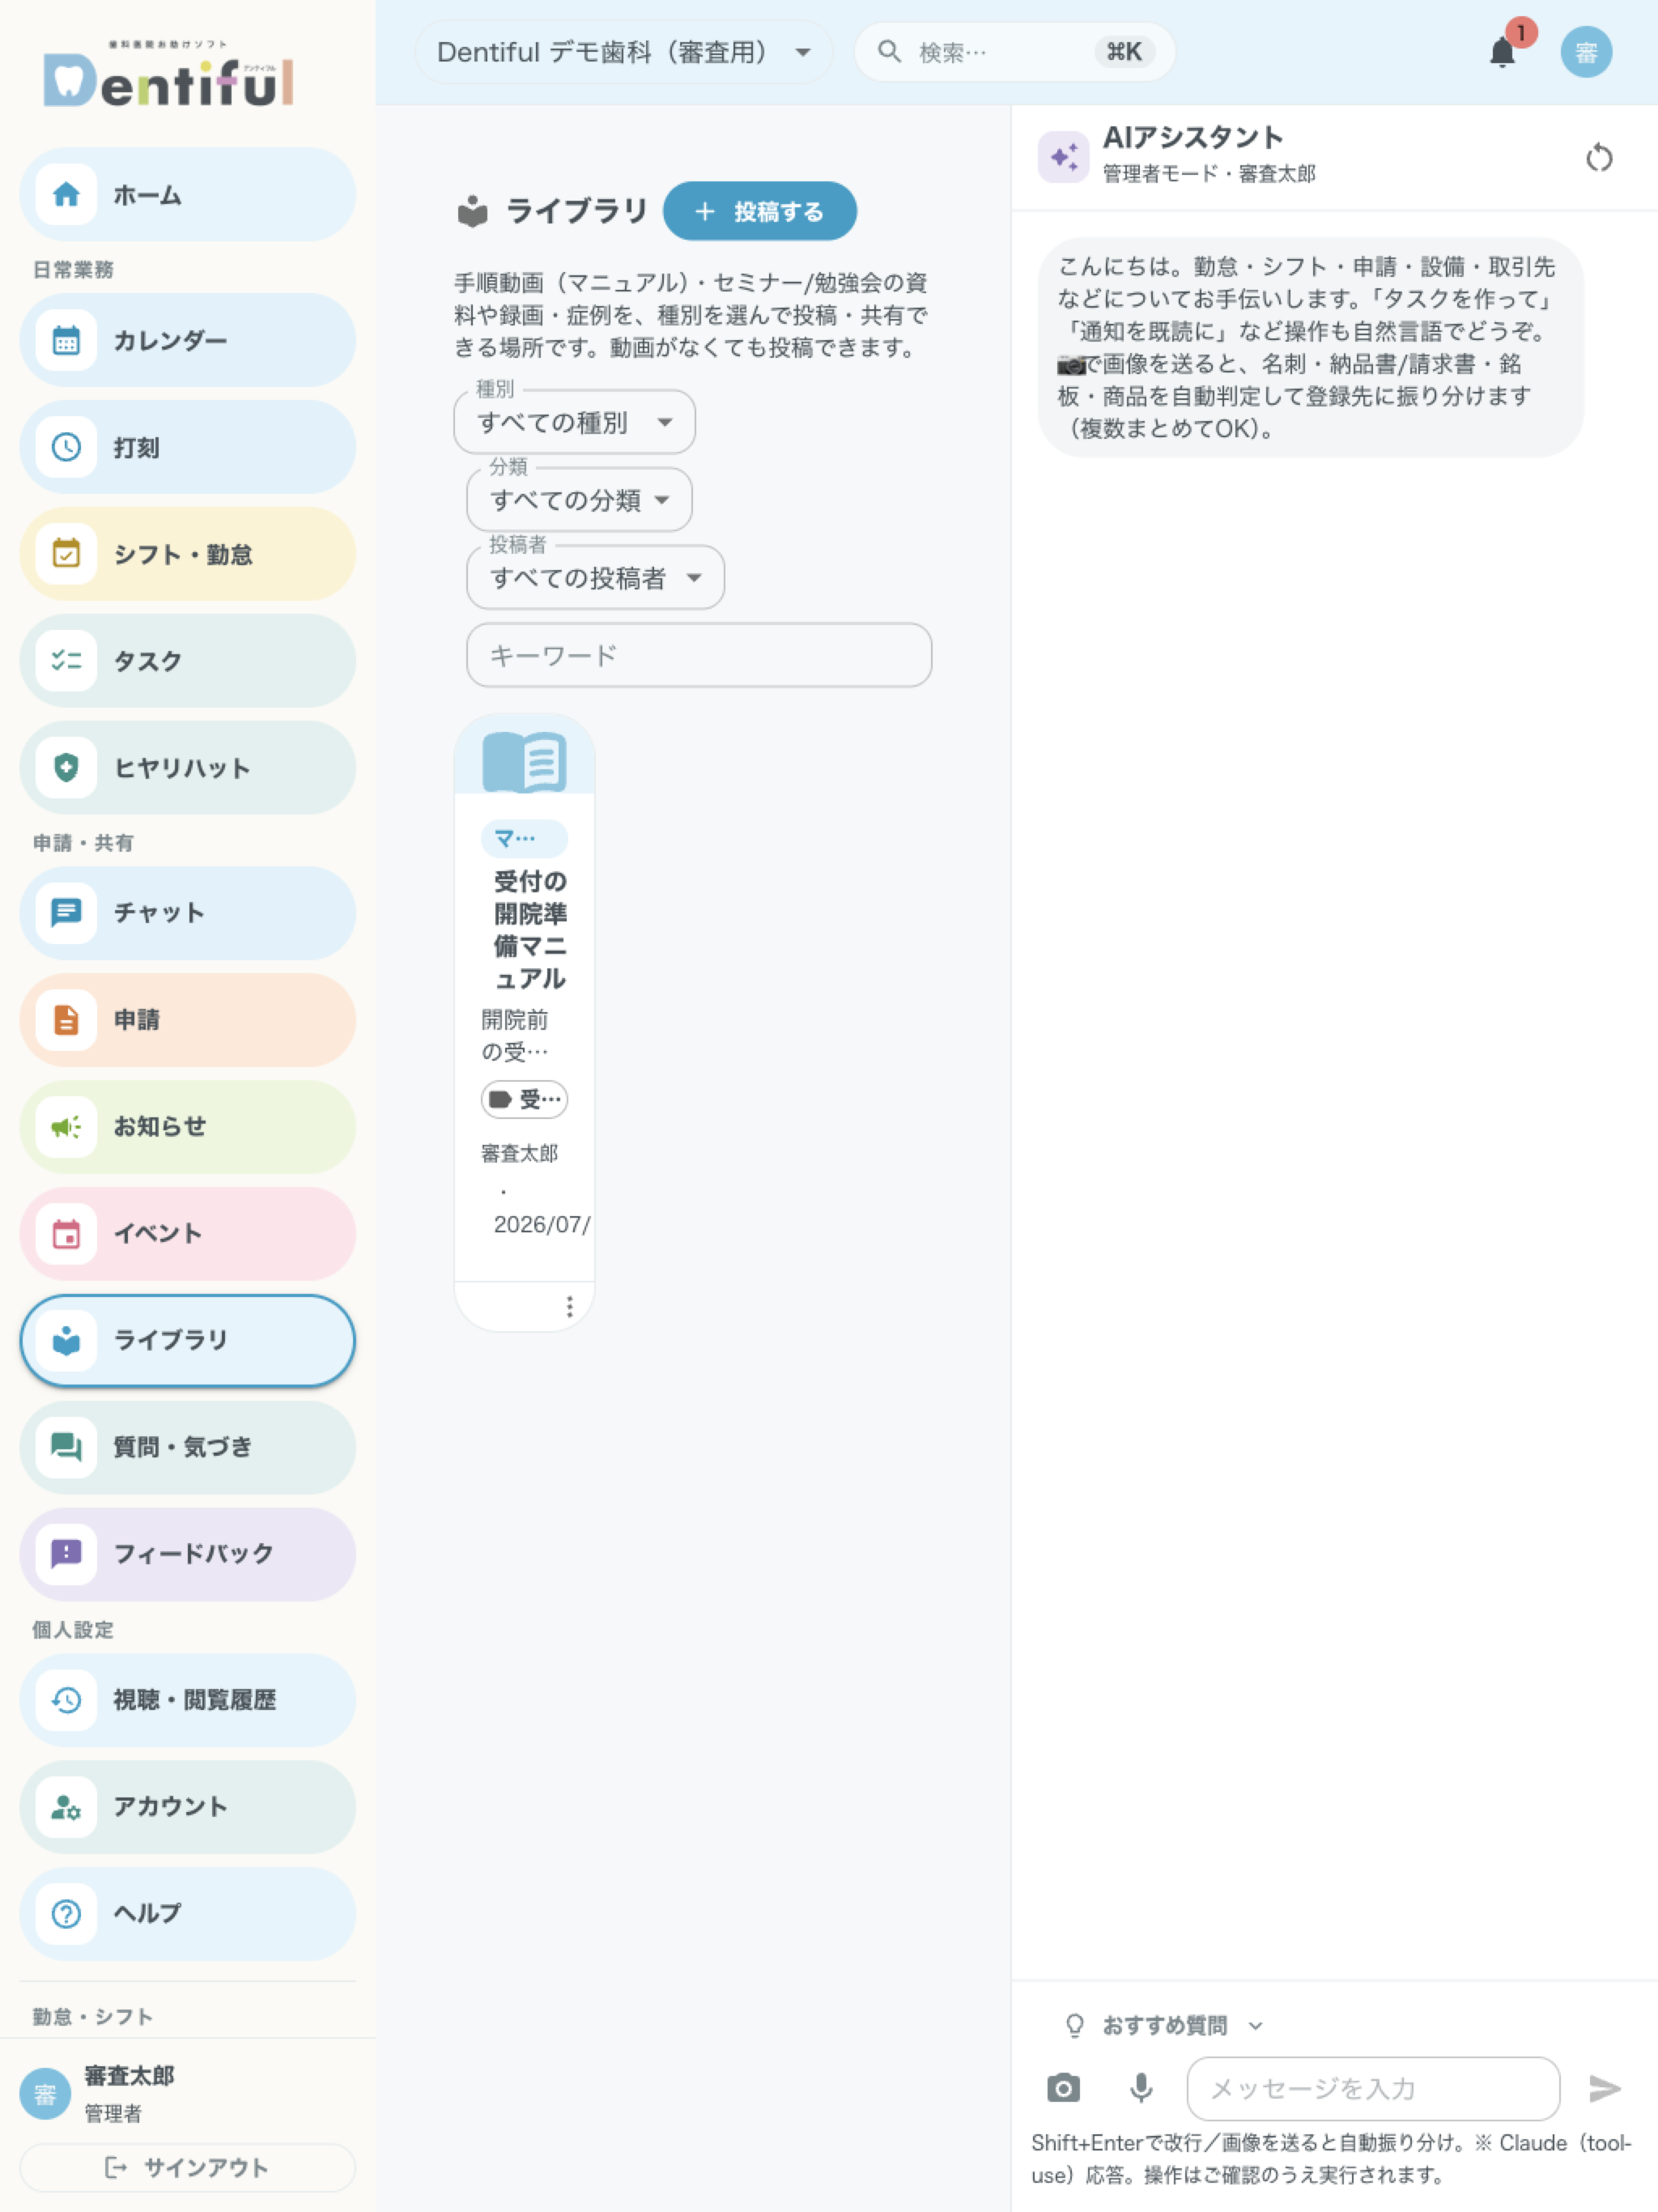Reset AI chat with refresh icon
This screenshot has width=1658, height=2212.
pos(1599,157)
